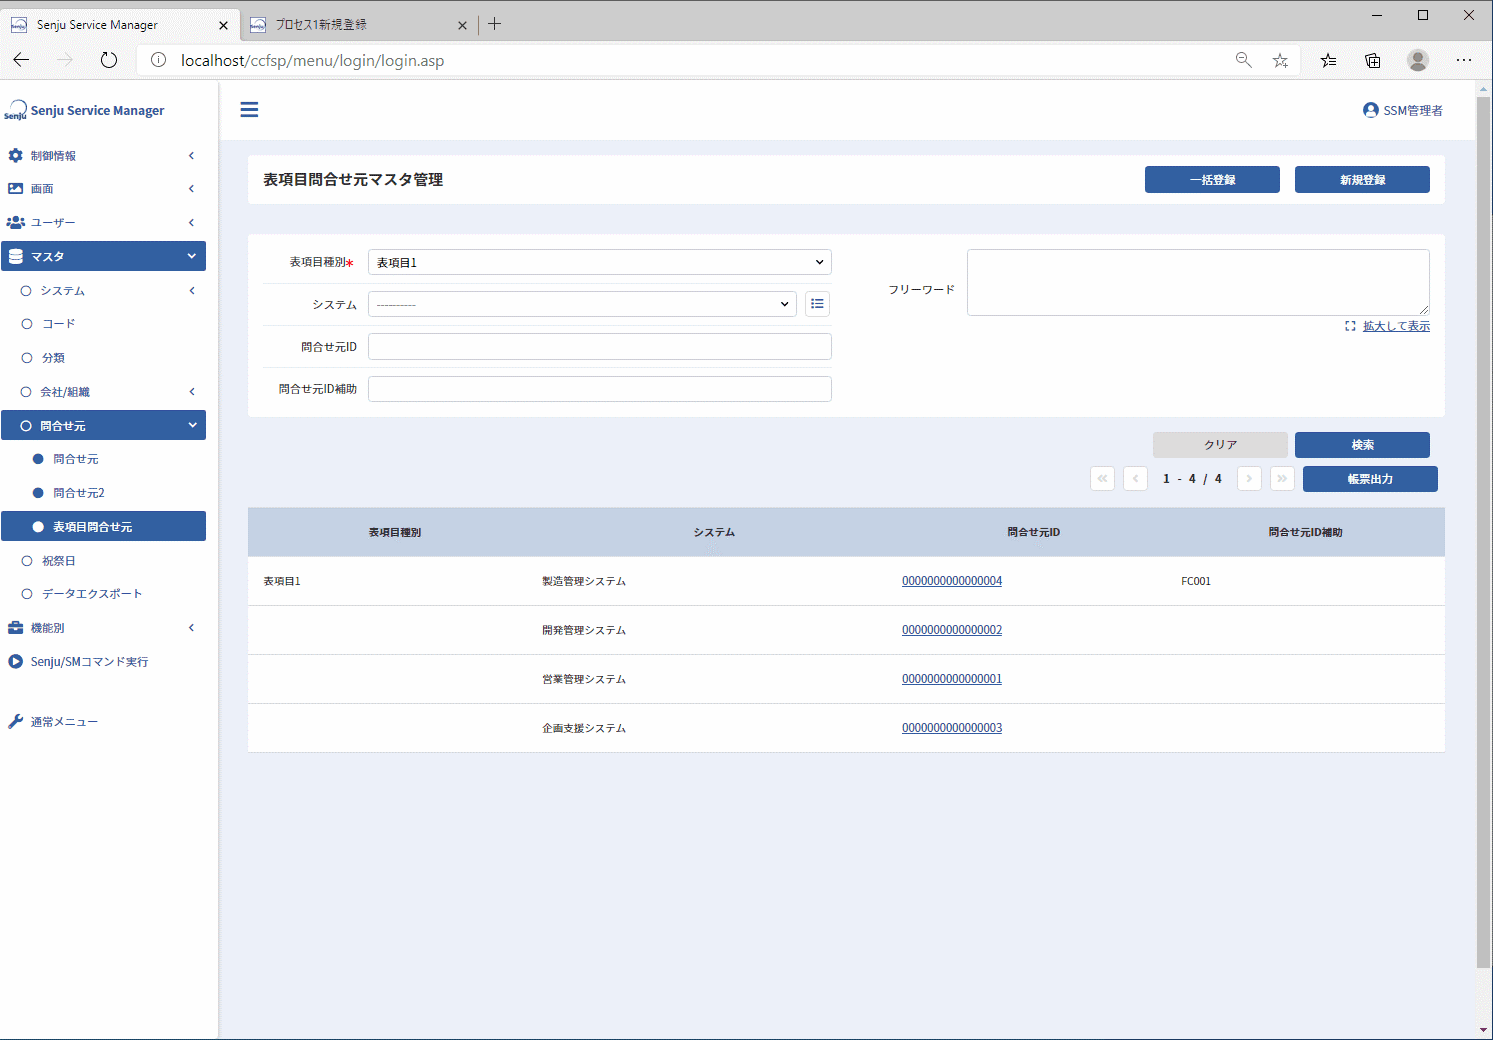Expand the 会社/組織 submenu
This screenshot has height=1040, width=1493.
(x=103, y=392)
